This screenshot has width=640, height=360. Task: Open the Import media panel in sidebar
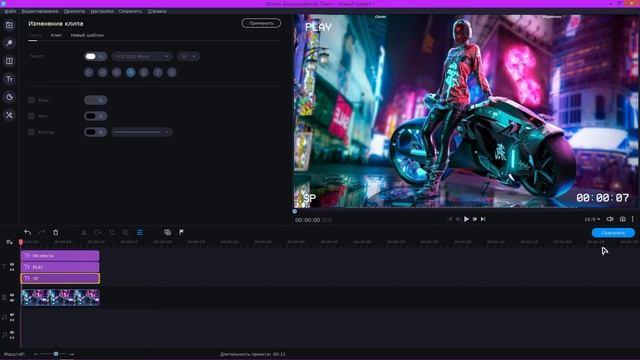9,25
